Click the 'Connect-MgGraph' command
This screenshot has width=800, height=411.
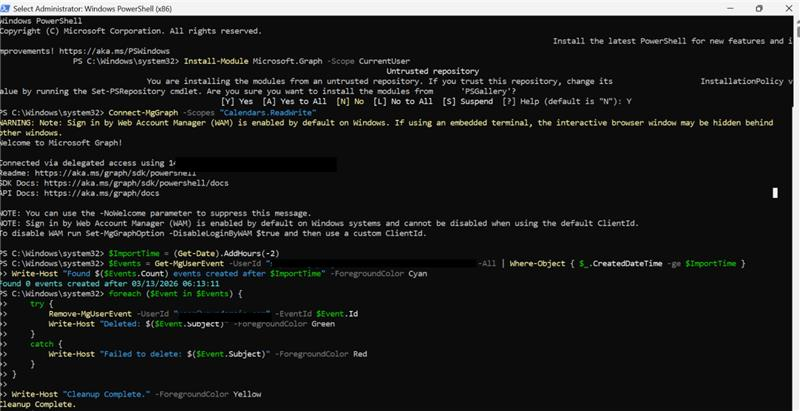point(143,112)
